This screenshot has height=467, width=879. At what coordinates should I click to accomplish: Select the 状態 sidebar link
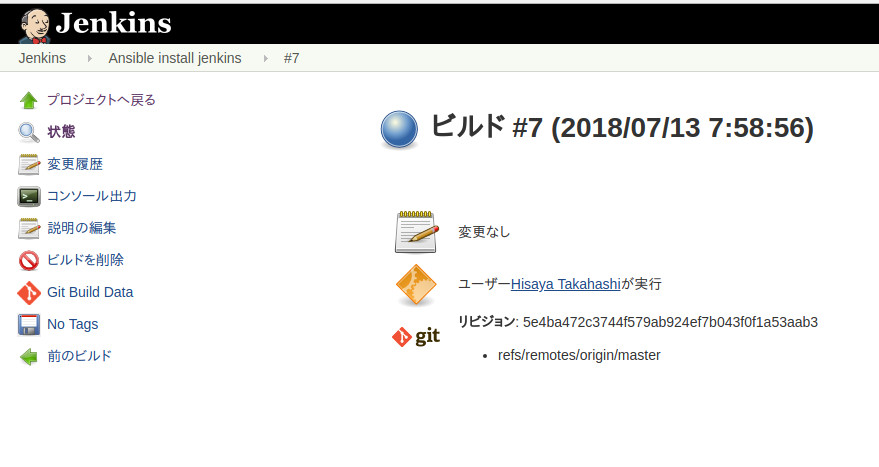point(61,132)
